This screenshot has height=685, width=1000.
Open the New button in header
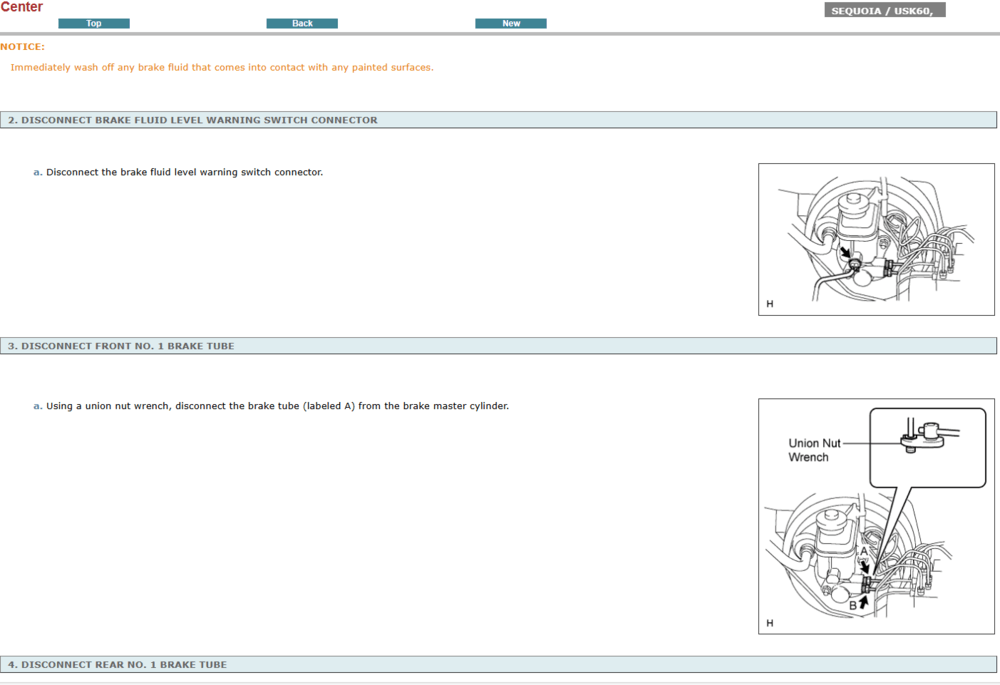click(x=510, y=23)
